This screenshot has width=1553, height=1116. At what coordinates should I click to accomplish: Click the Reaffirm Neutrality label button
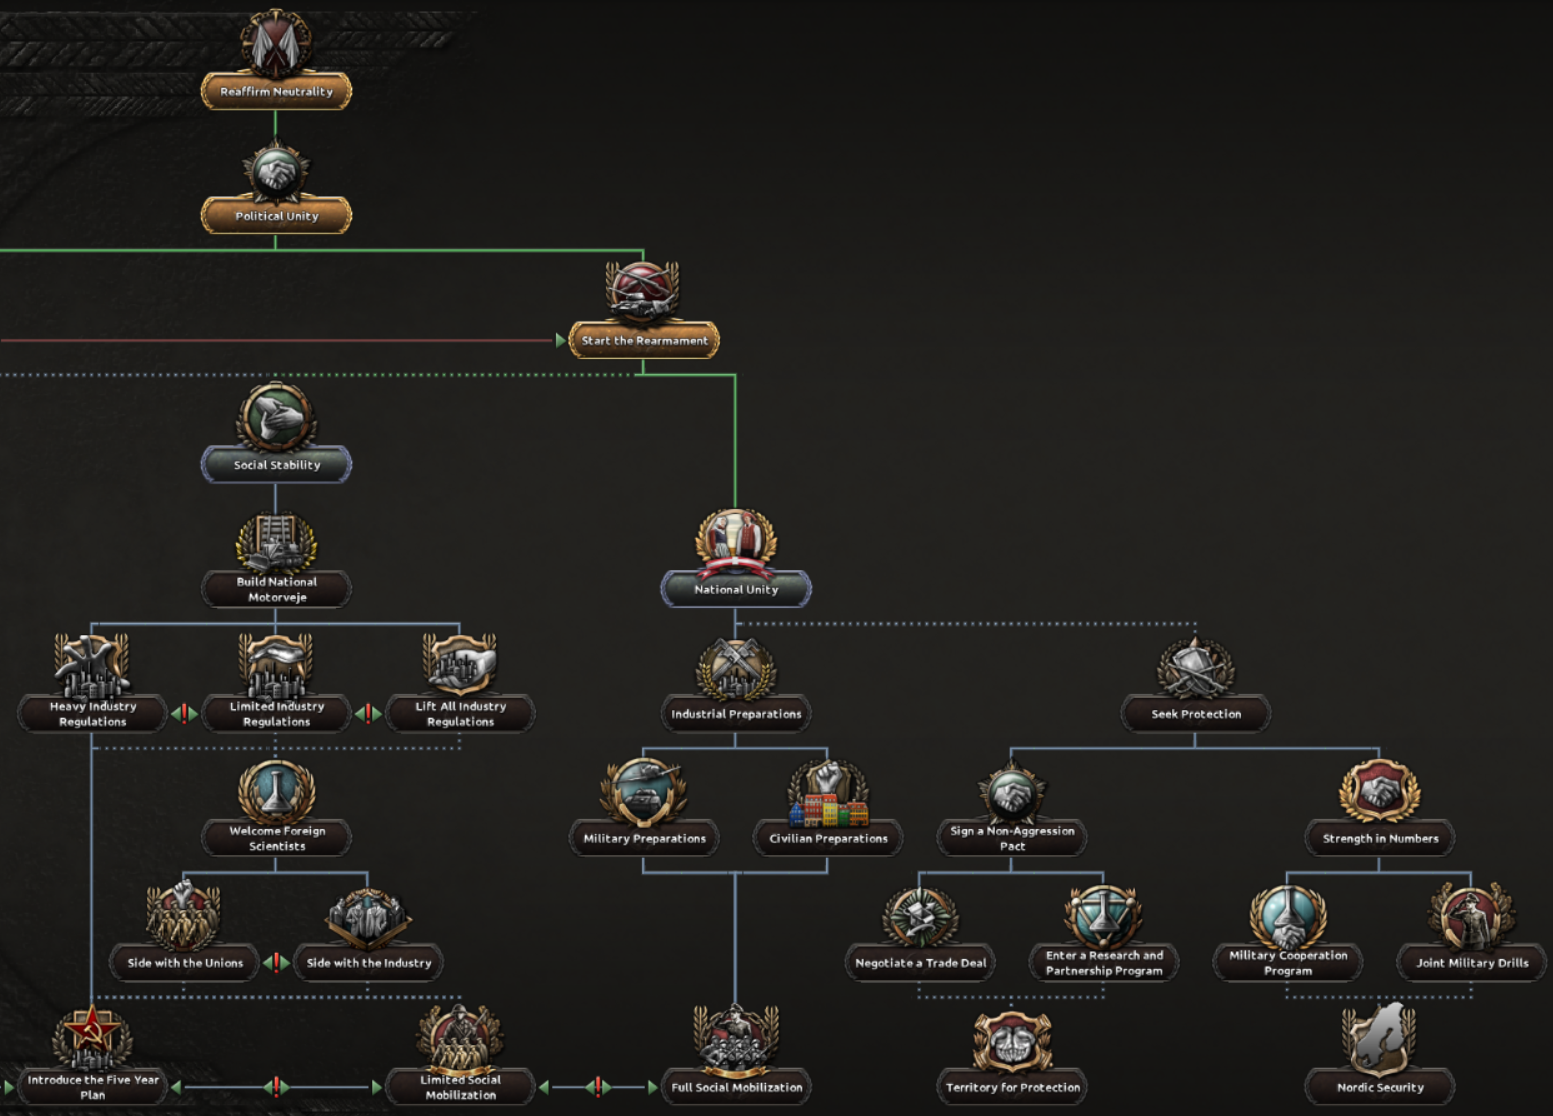(x=276, y=91)
